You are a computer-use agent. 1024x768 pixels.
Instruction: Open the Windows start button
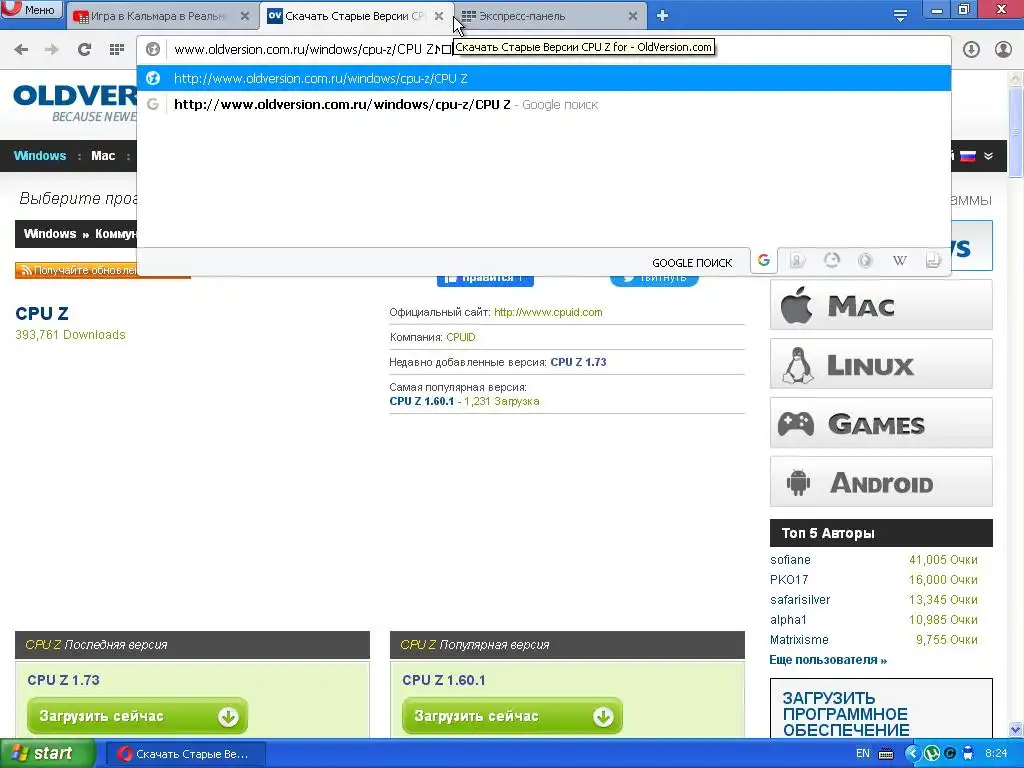pos(47,754)
